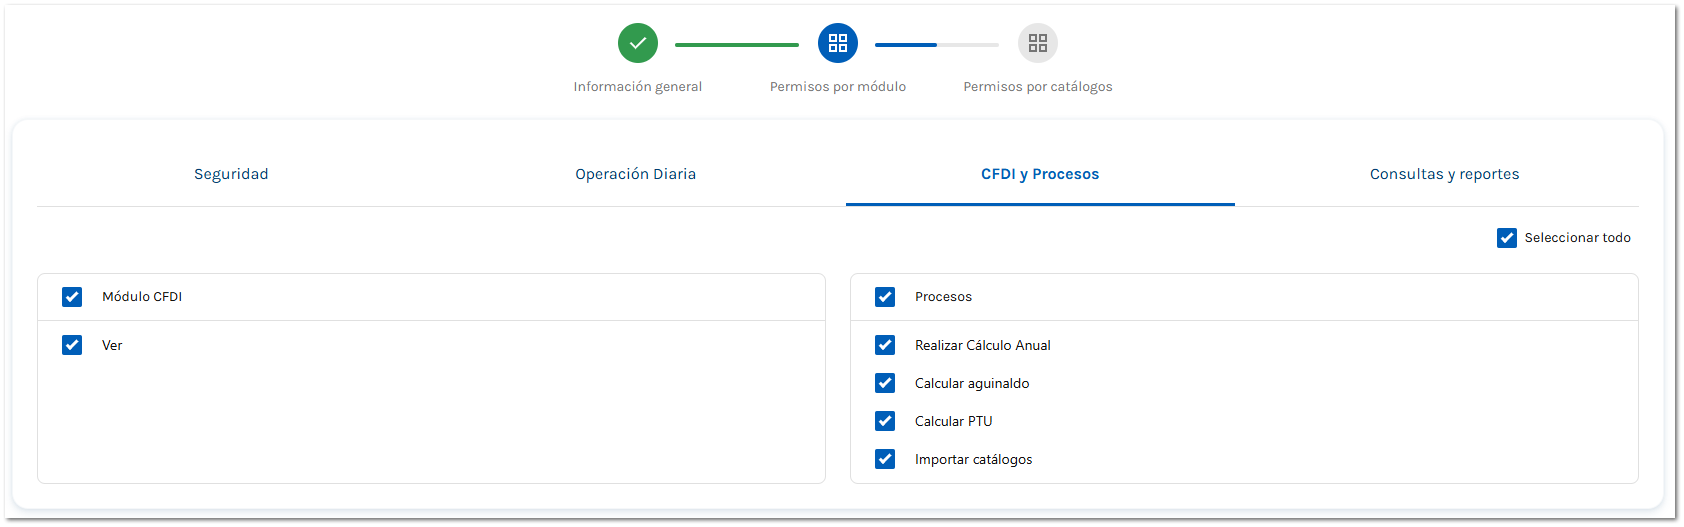Click the green progress line between steps
Viewport: 1684px width, 527px height.
point(737,45)
